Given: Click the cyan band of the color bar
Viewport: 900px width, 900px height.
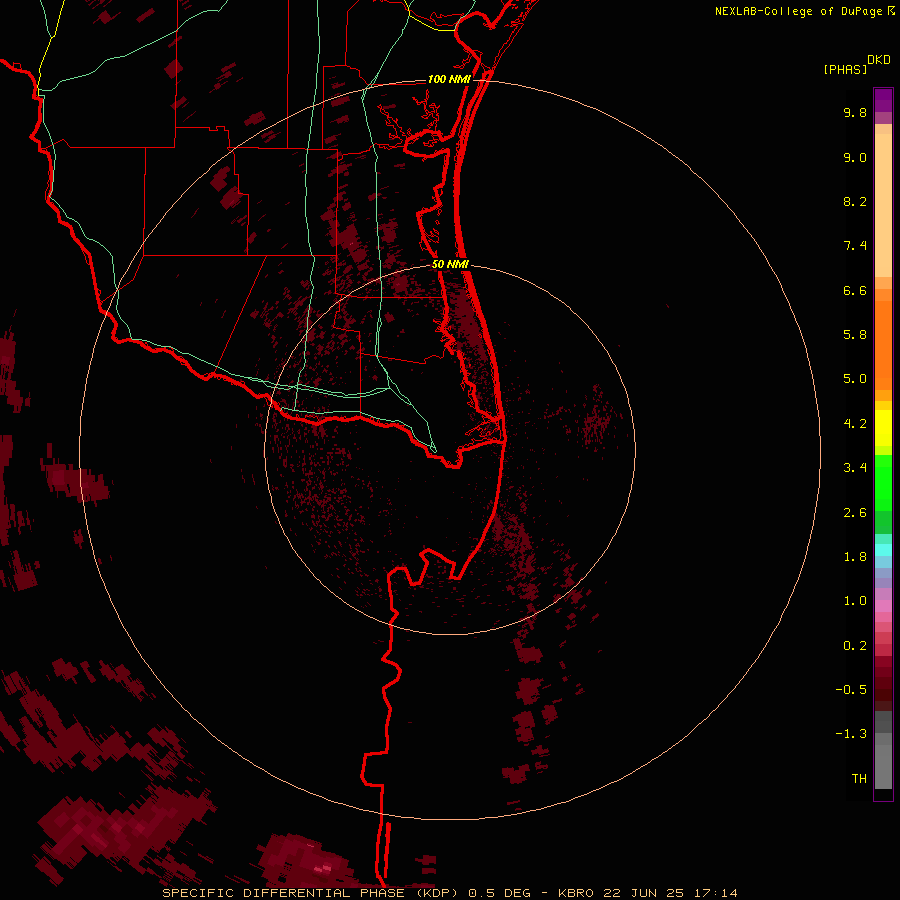Looking at the screenshot, I should tap(883, 550).
